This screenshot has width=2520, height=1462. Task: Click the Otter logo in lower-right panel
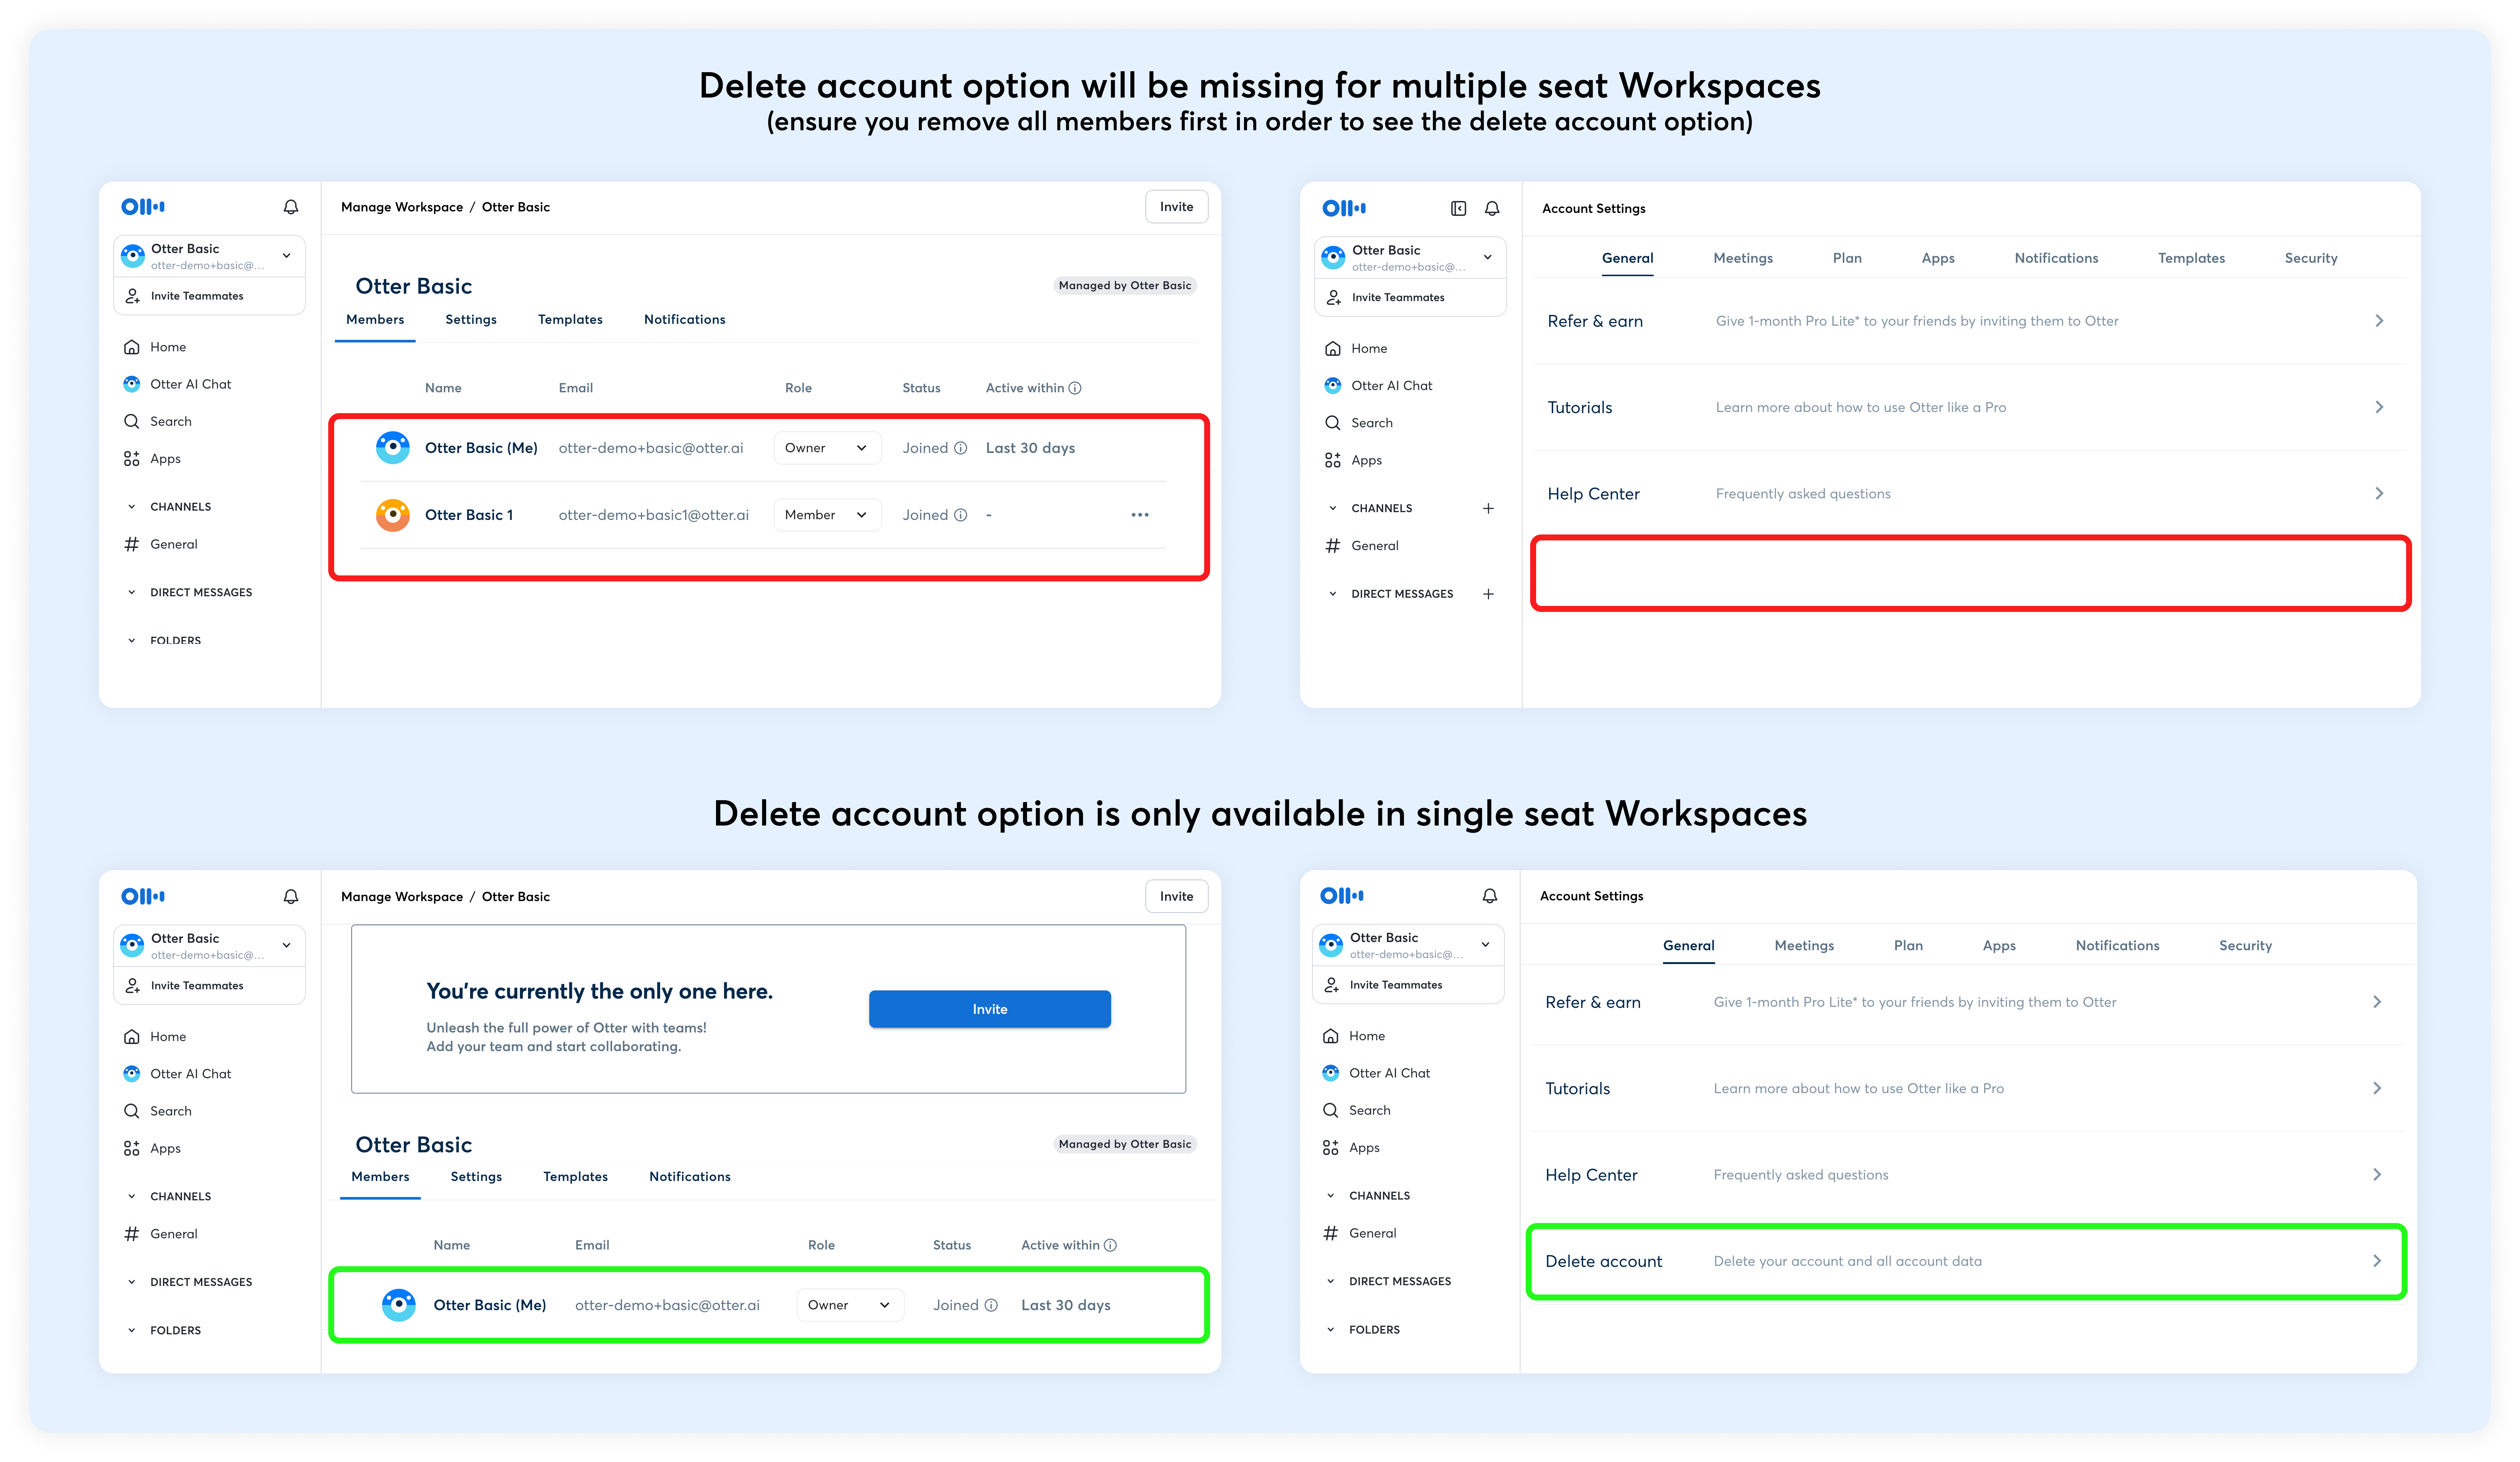pos(1342,896)
